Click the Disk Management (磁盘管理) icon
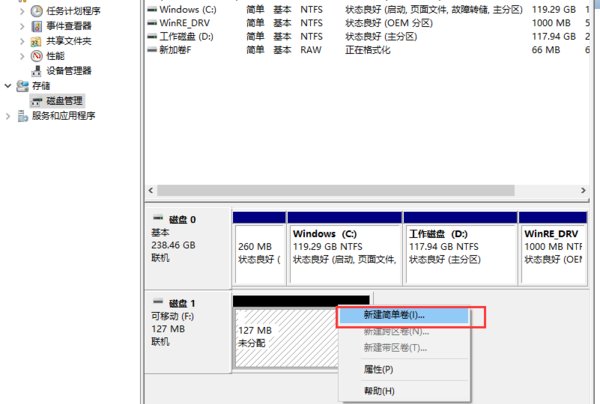The image size is (600, 404). click(x=37, y=101)
